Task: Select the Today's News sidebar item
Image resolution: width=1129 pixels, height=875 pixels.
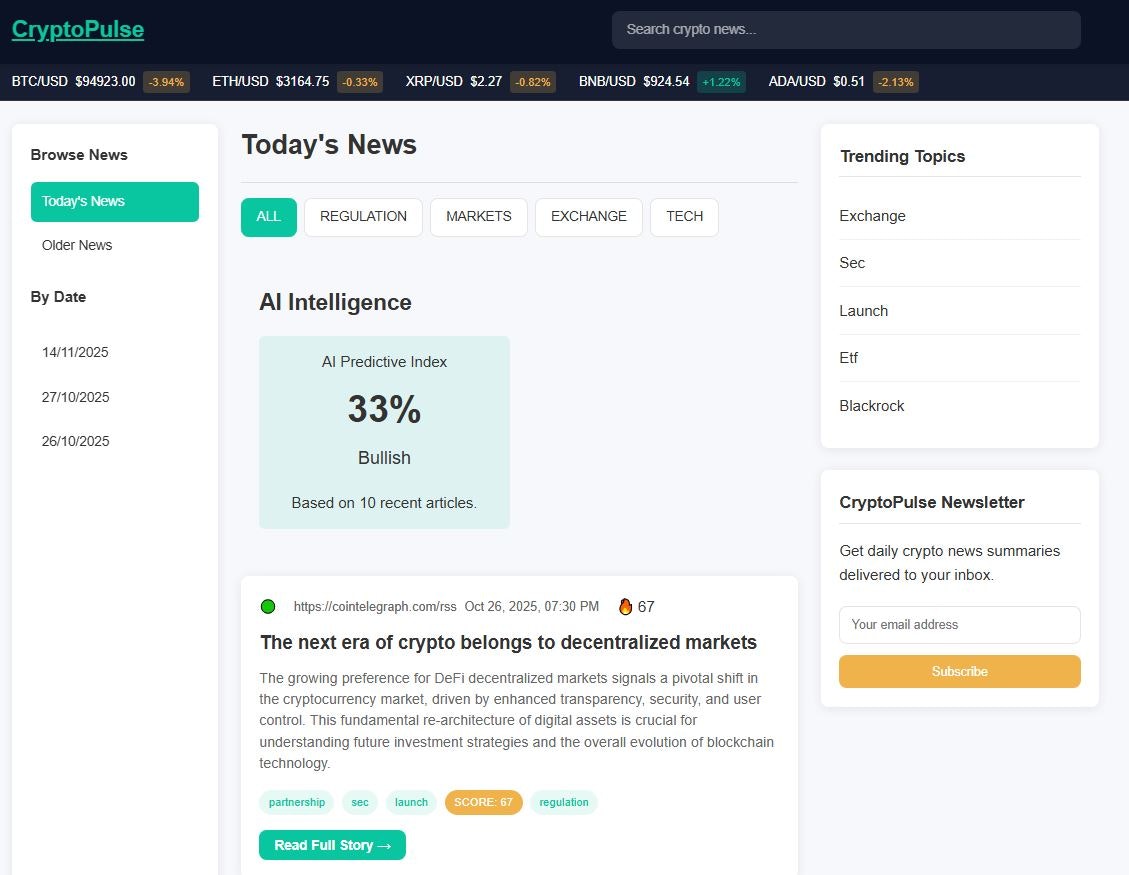Action: click(114, 202)
